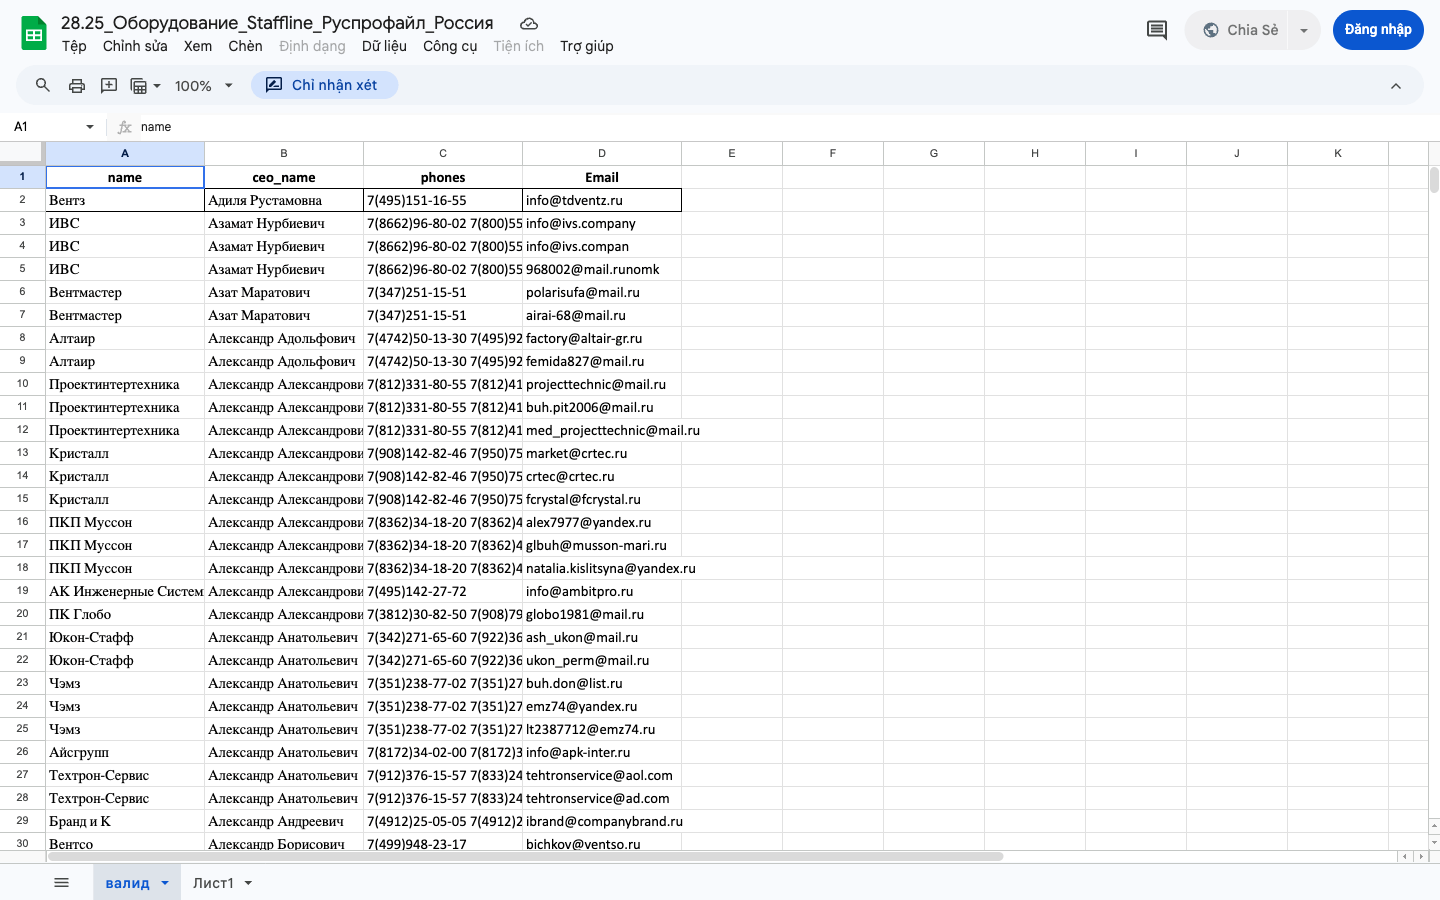The height and width of the screenshot is (900, 1440).
Task: Select cell polarisufa@mail.ru
Action: [602, 292]
